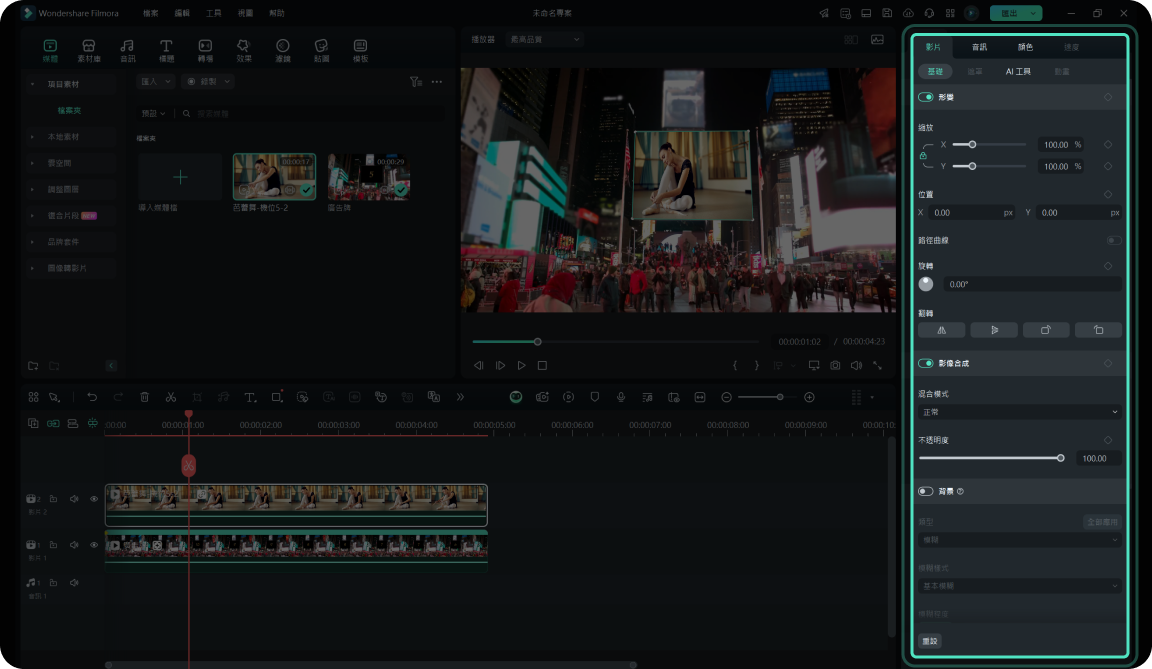Open the 匯入 import dropdown
Screen dimensions: 1152x669
[156, 82]
